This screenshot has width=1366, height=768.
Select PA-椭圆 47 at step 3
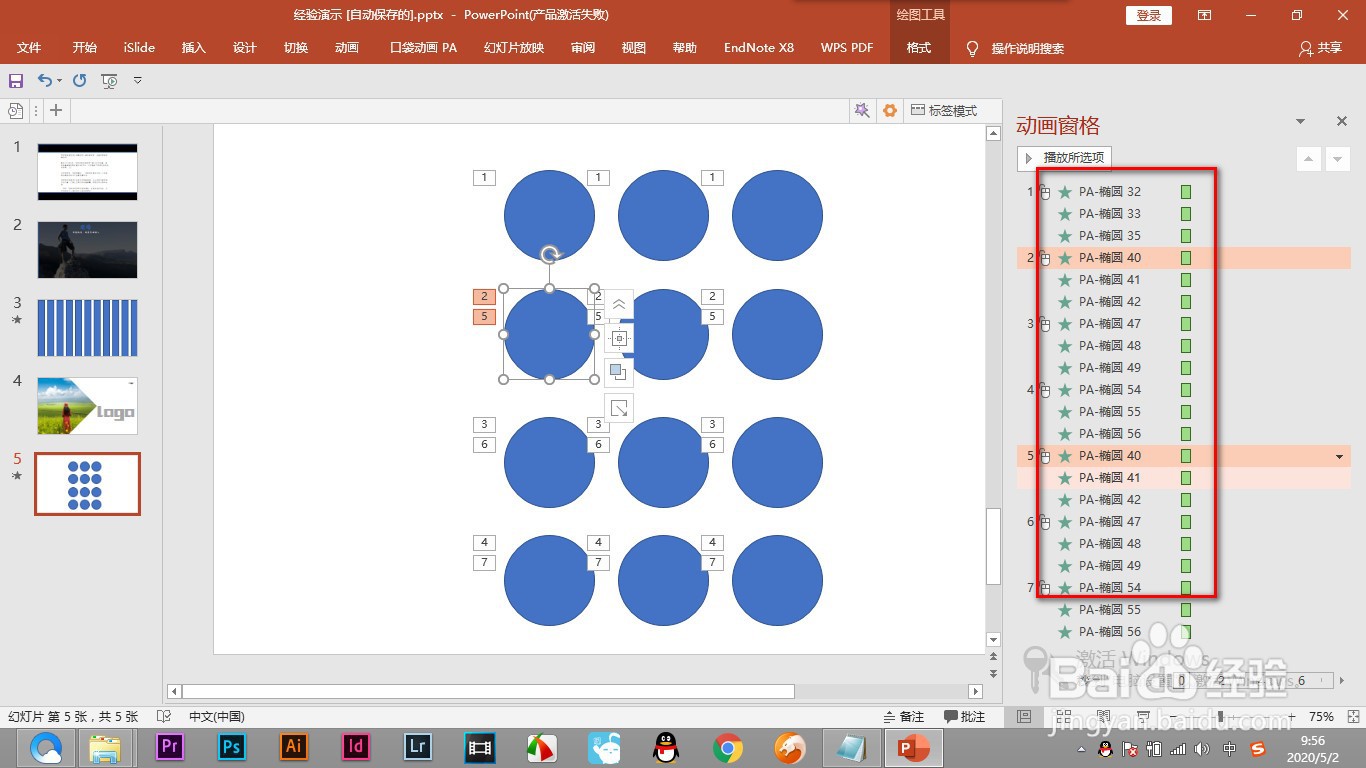(x=1184, y=324)
